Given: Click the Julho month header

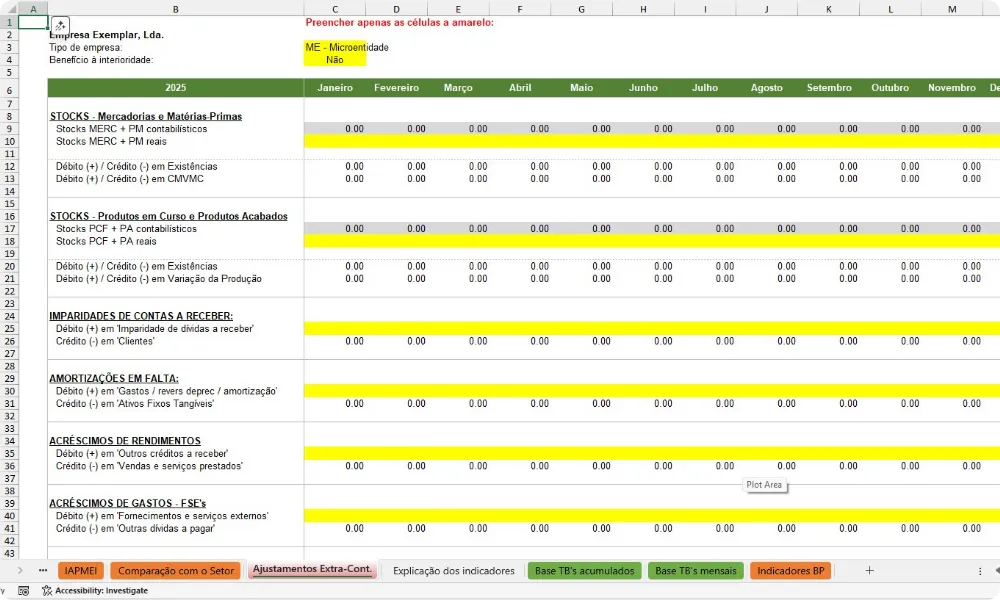Looking at the screenshot, I should pos(705,88).
